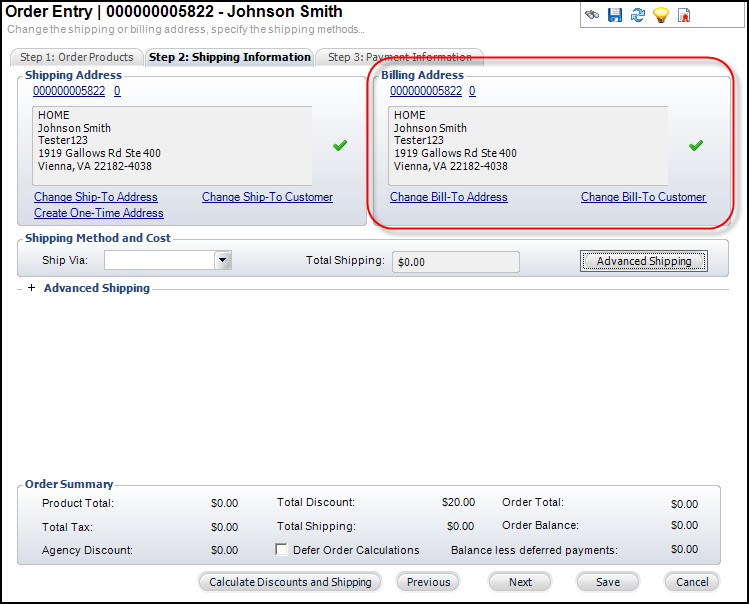Click the Order Total label
Screen dimensions: 749x604
pos(533,502)
